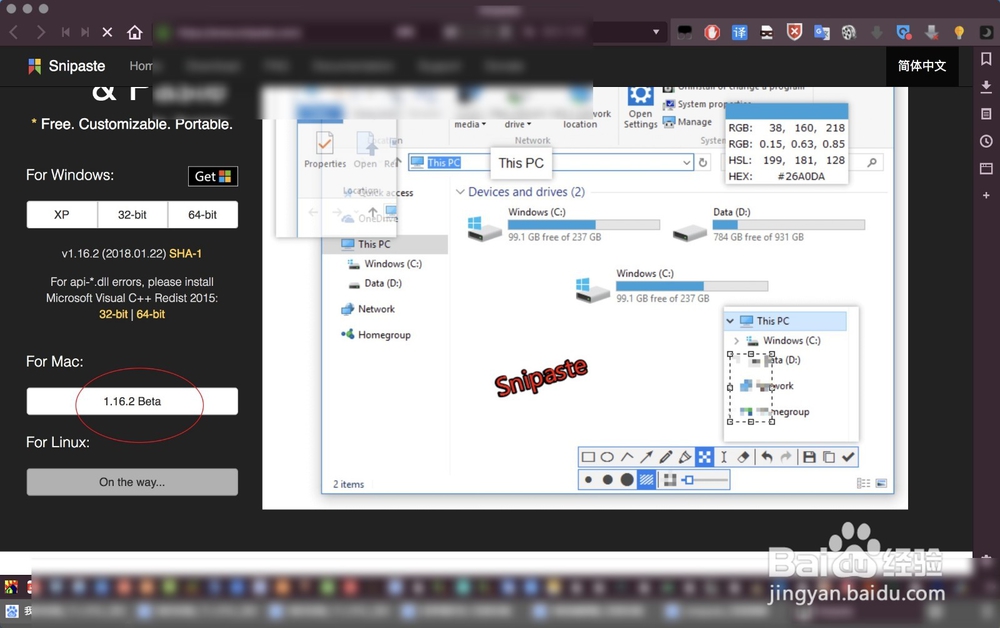The height and width of the screenshot is (628, 1000).
Task: Select the largest brush dot size
Action: click(625, 480)
